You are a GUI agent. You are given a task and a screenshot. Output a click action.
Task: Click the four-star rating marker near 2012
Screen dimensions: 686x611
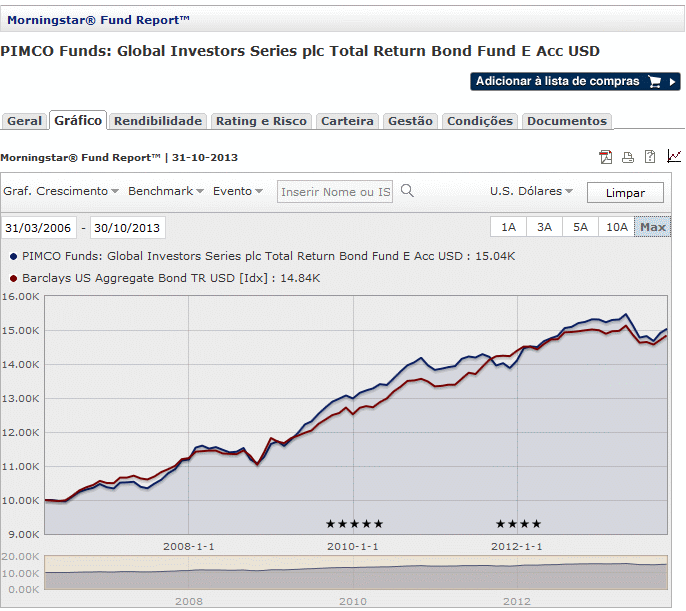pyautogui.click(x=518, y=524)
